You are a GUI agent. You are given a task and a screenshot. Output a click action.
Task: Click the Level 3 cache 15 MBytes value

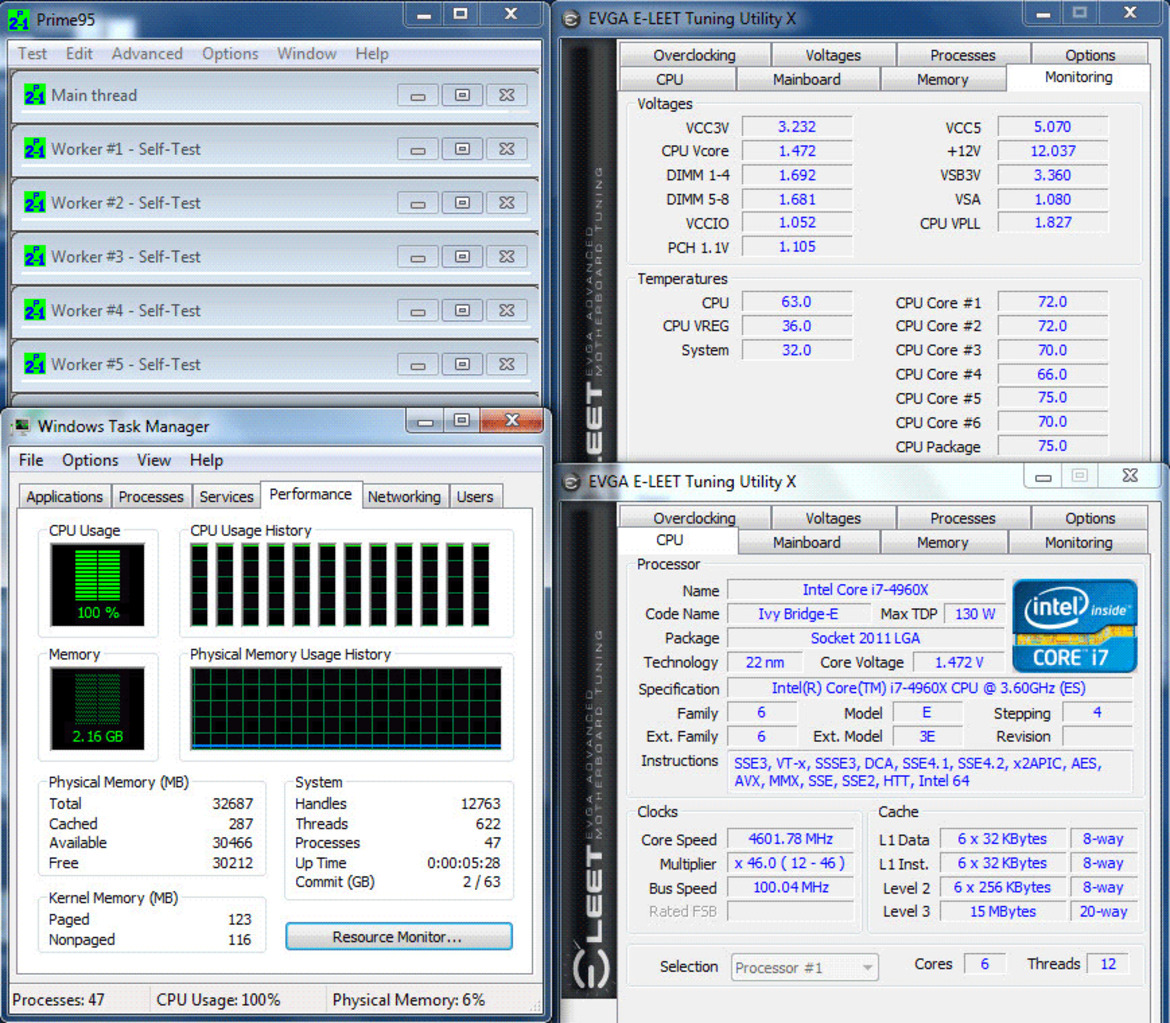click(1002, 911)
